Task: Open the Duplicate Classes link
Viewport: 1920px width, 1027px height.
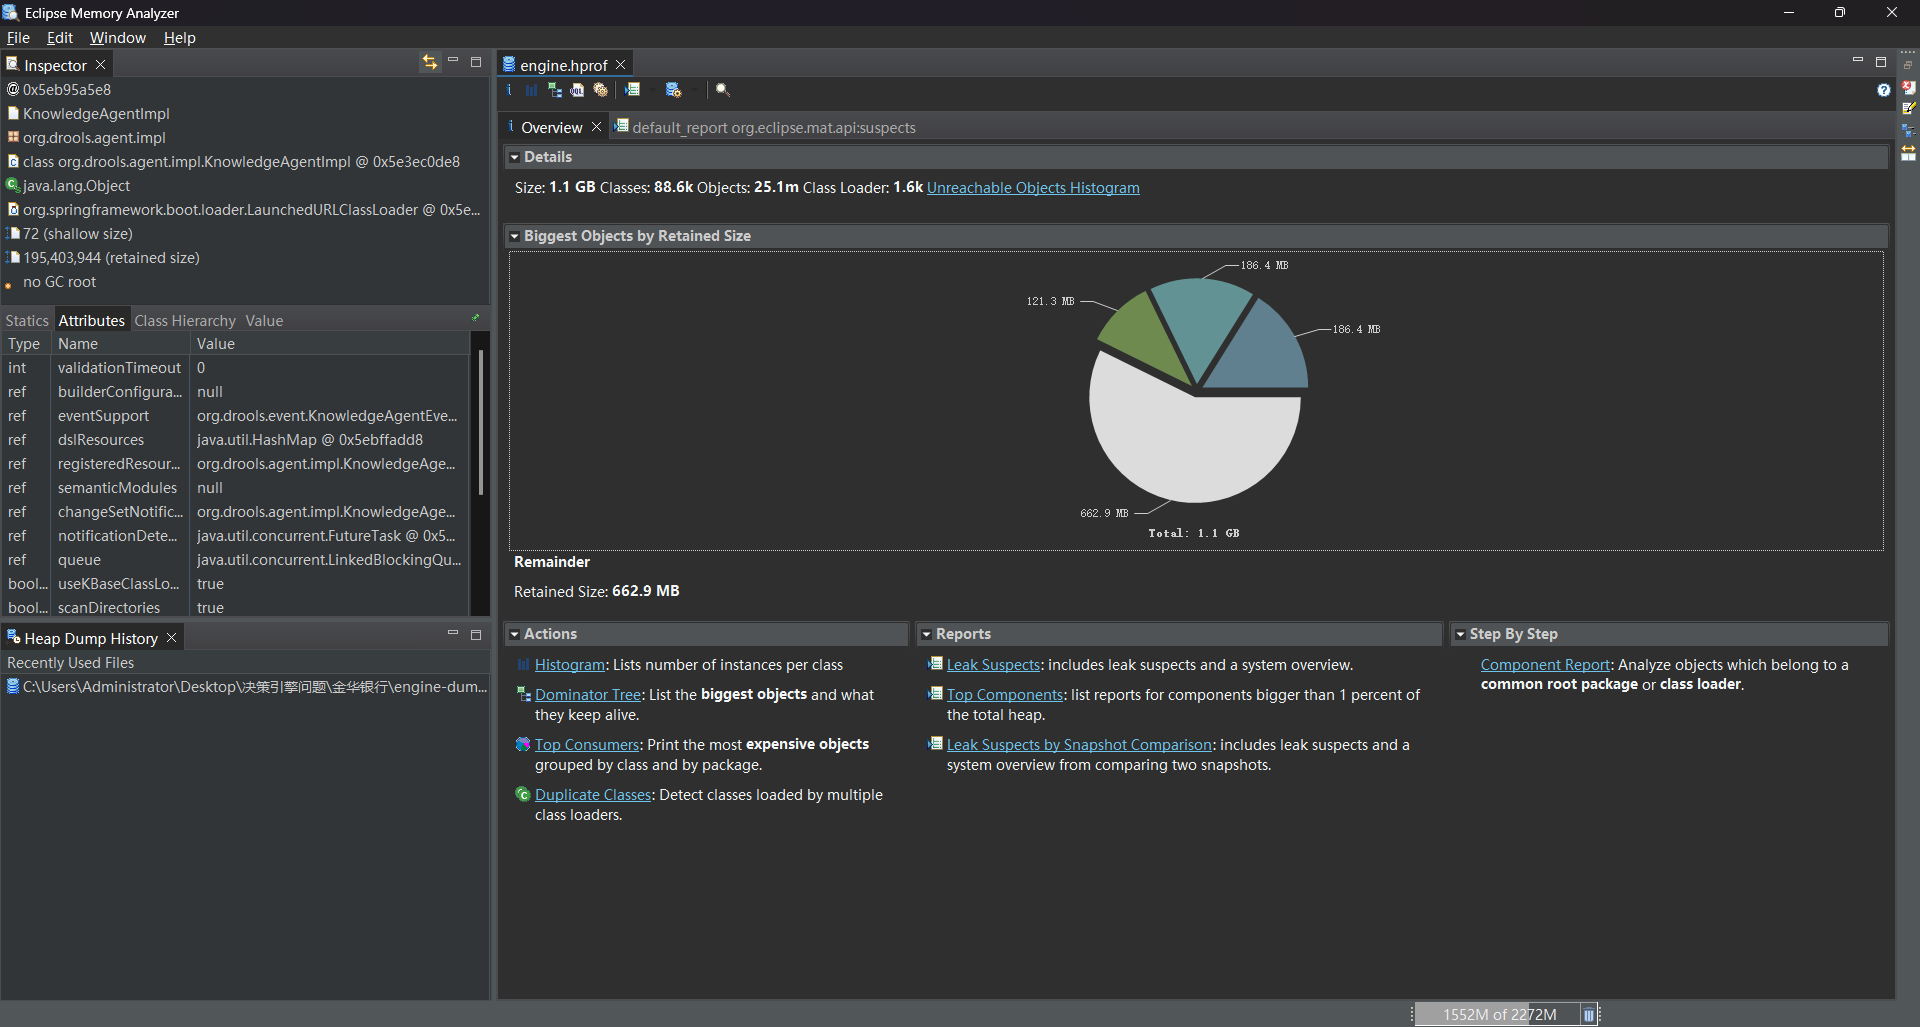Action: pyautogui.click(x=593, y=795)
